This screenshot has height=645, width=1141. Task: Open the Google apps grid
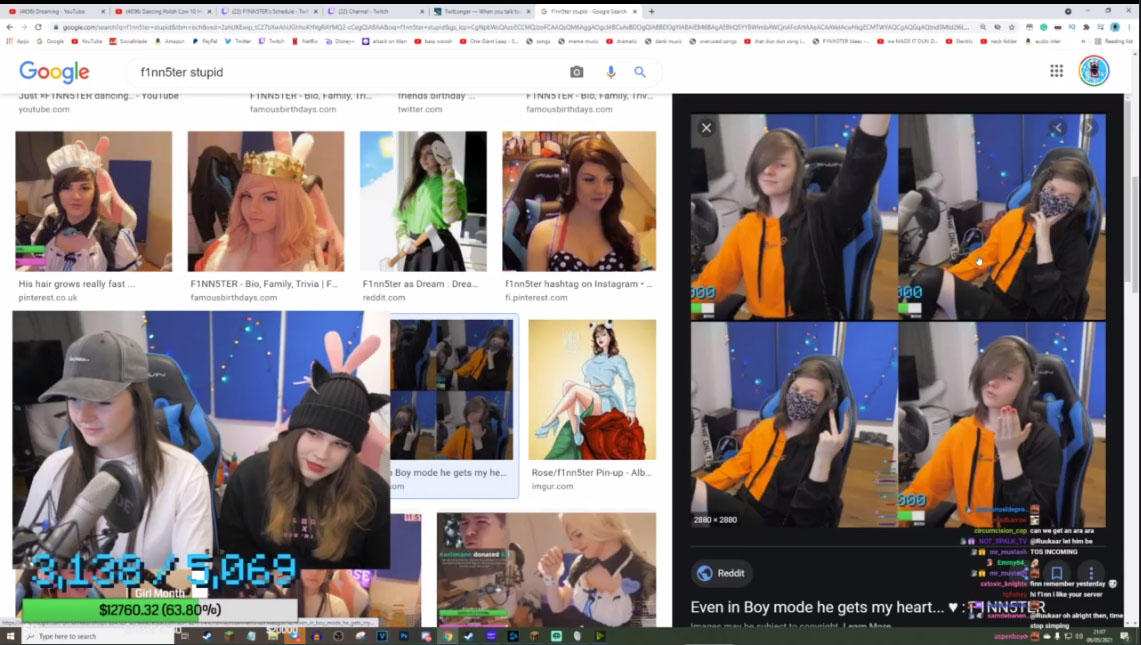click(1056, 71)
